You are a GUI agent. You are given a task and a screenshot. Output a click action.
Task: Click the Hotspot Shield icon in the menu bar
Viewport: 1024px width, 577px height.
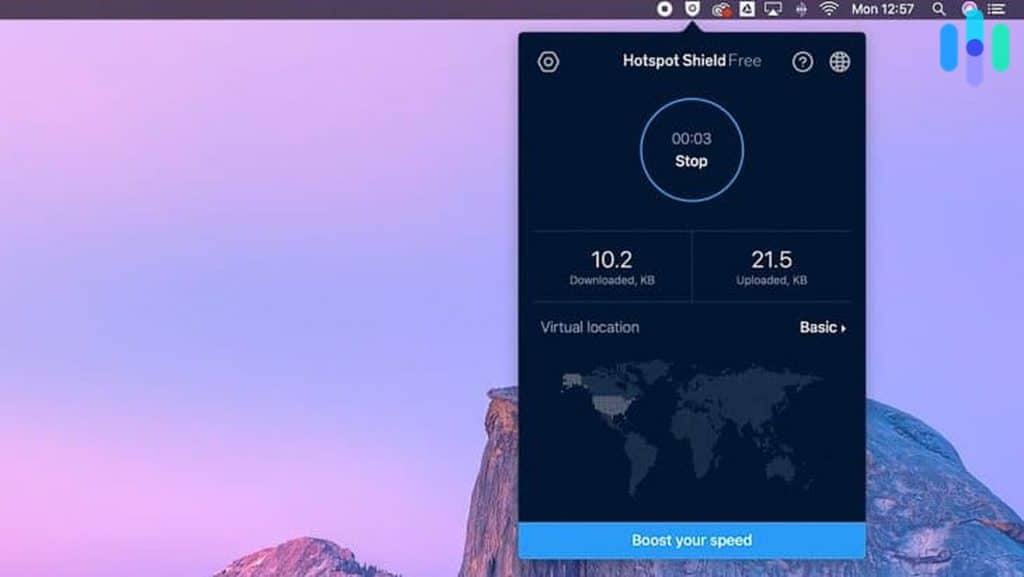coord(693,10)
